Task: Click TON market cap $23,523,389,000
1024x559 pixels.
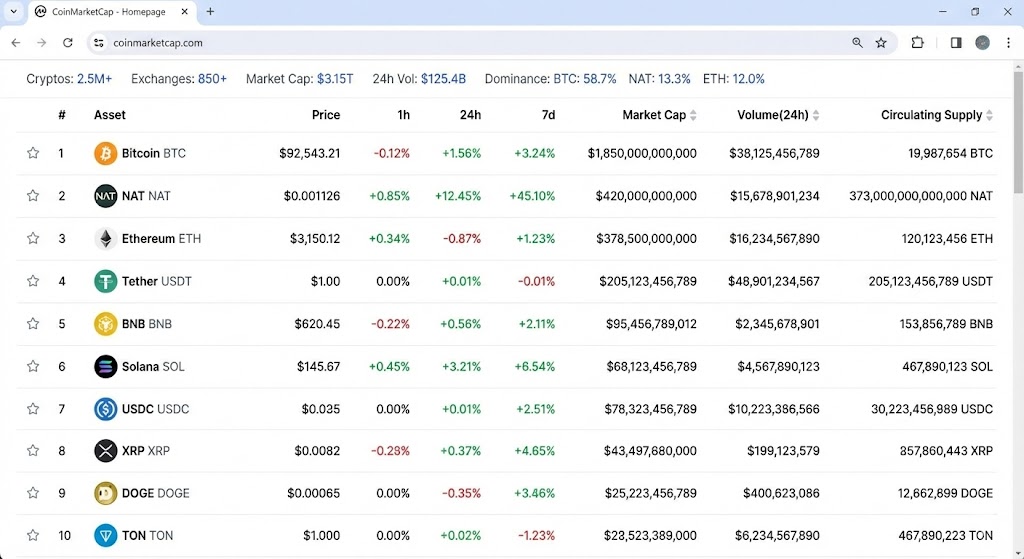Action: (650, 535)
